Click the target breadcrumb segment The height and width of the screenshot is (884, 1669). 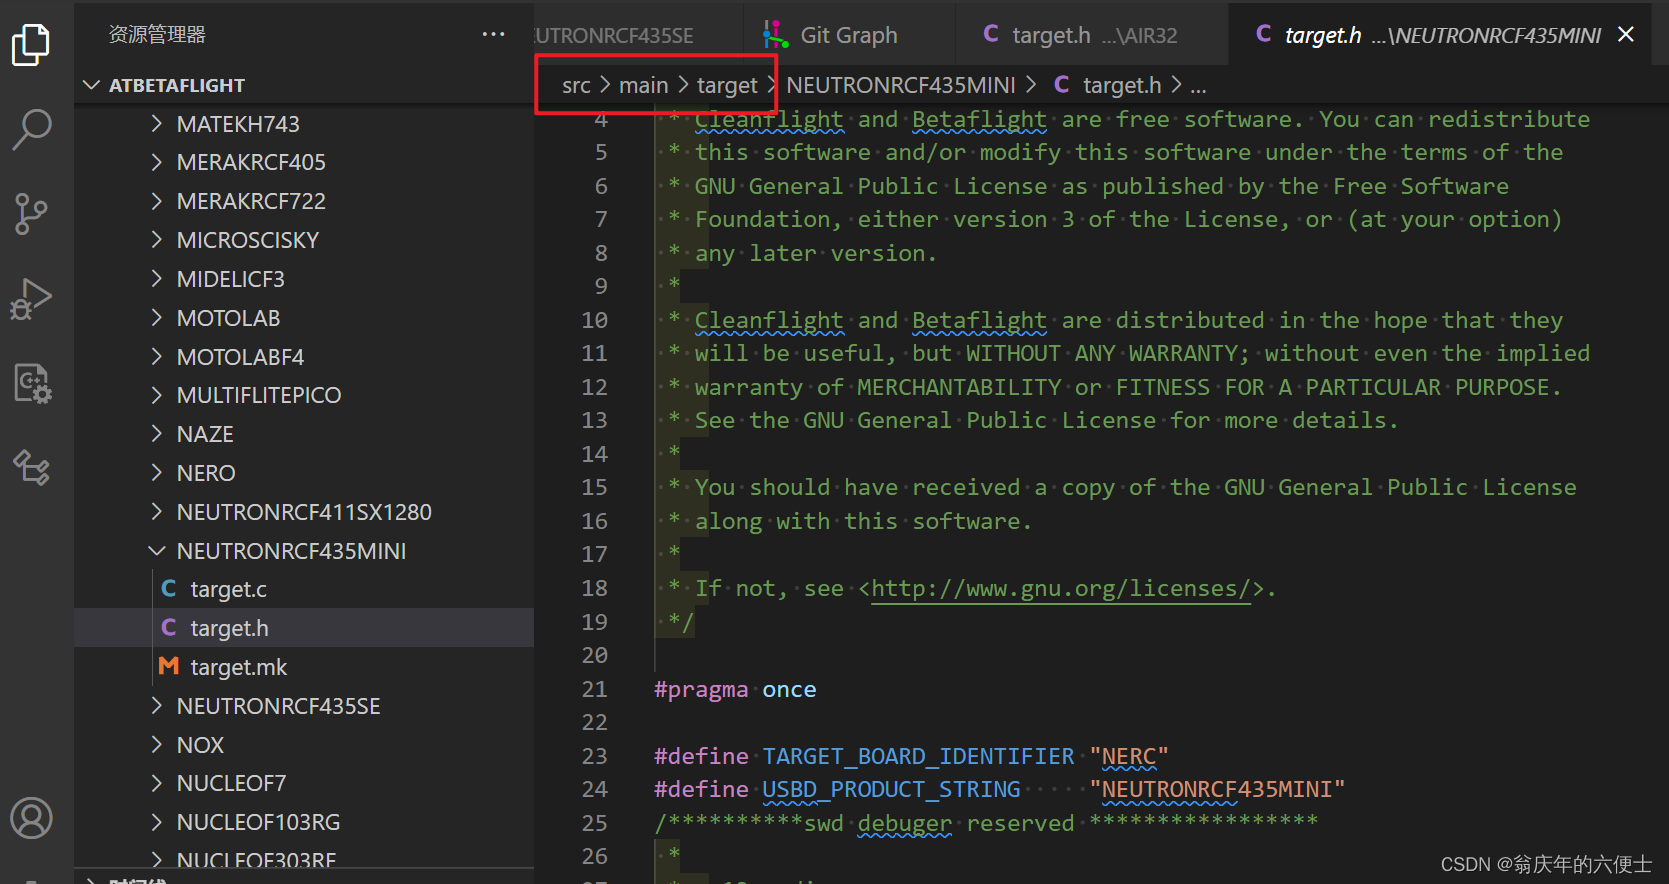[x=727, y=86]
